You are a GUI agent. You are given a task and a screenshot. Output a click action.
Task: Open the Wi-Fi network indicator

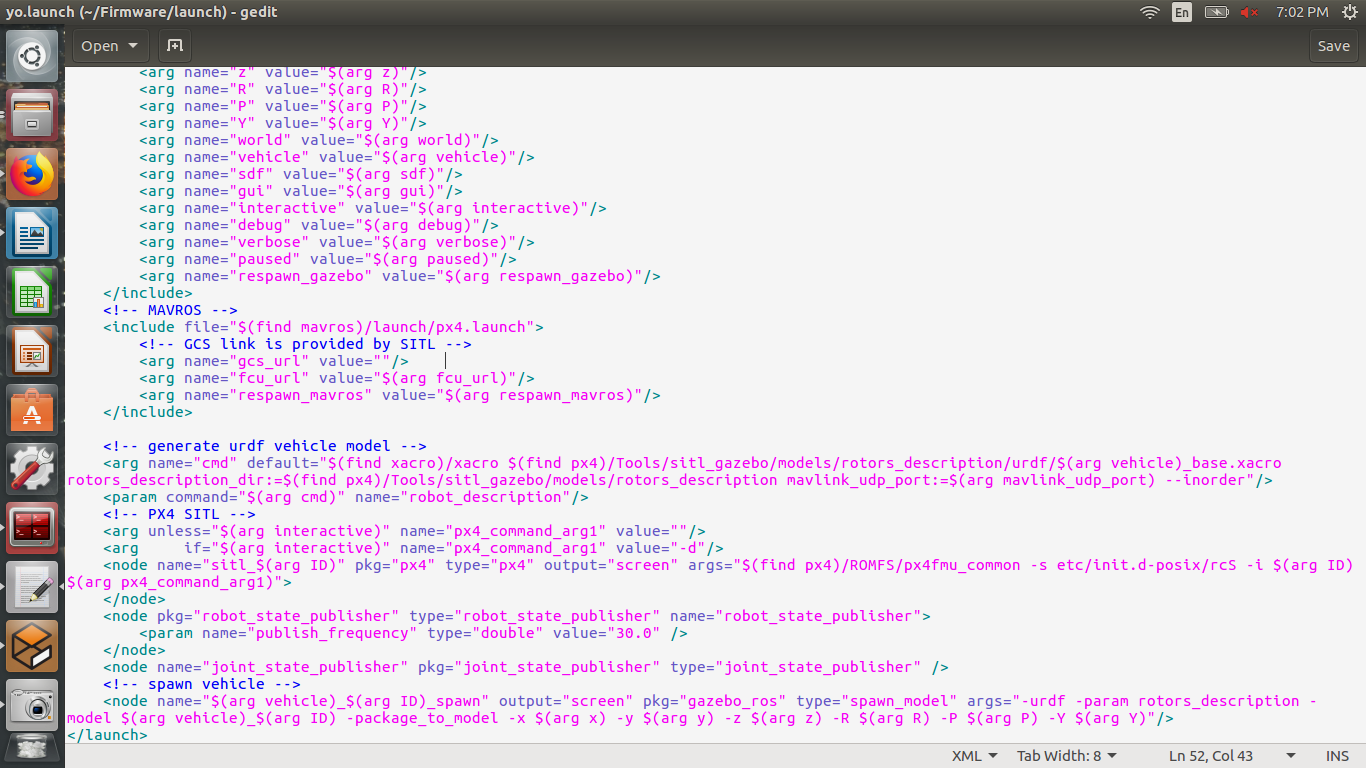click(1150, 12)
